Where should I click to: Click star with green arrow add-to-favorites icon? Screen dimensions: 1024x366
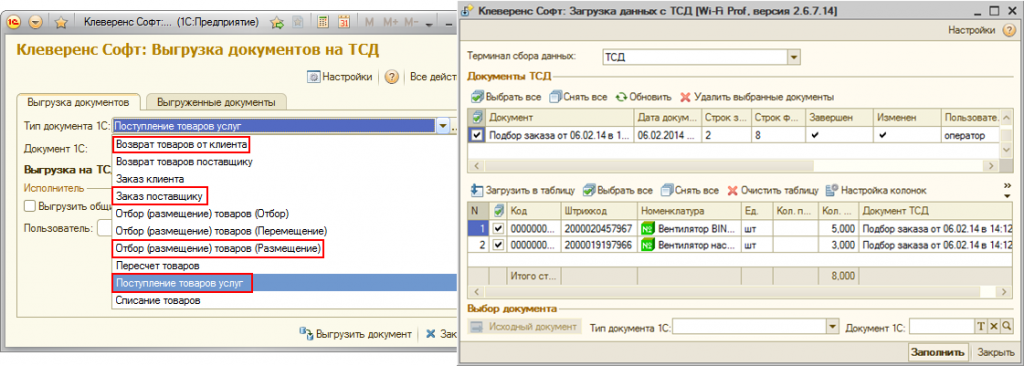(278, 22)
